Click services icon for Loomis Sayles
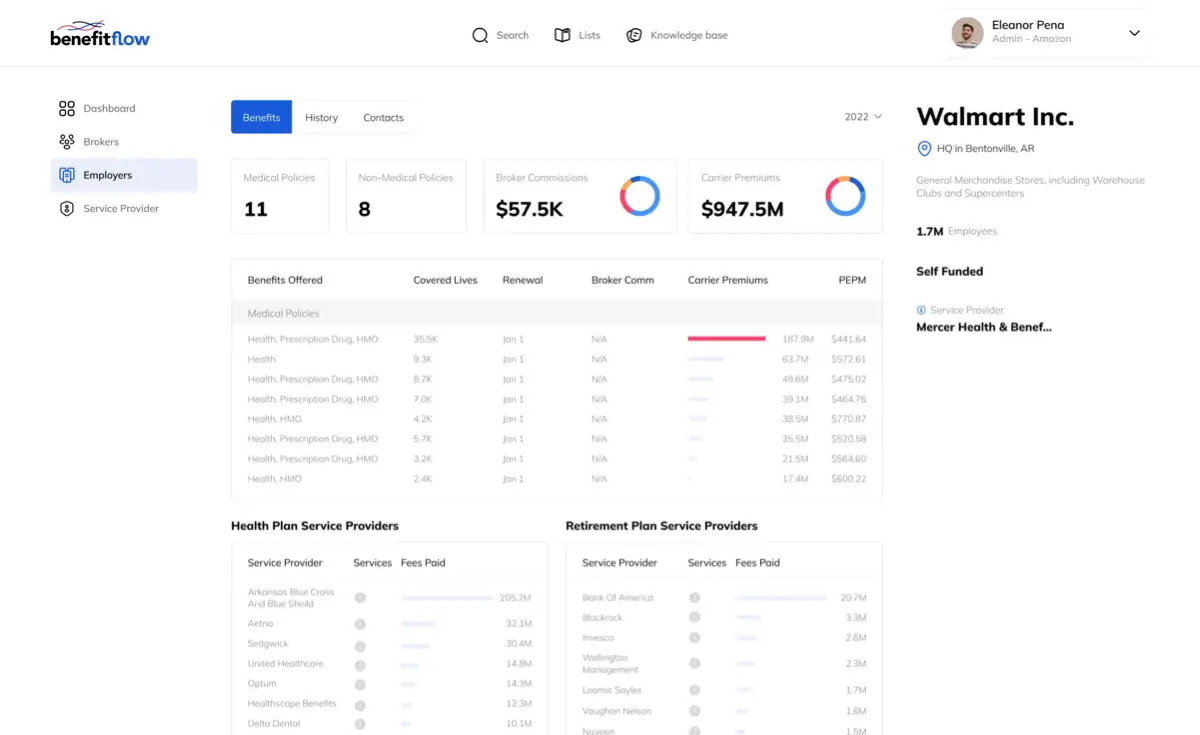The image size is (1200, 735). (x=694, y=690)
